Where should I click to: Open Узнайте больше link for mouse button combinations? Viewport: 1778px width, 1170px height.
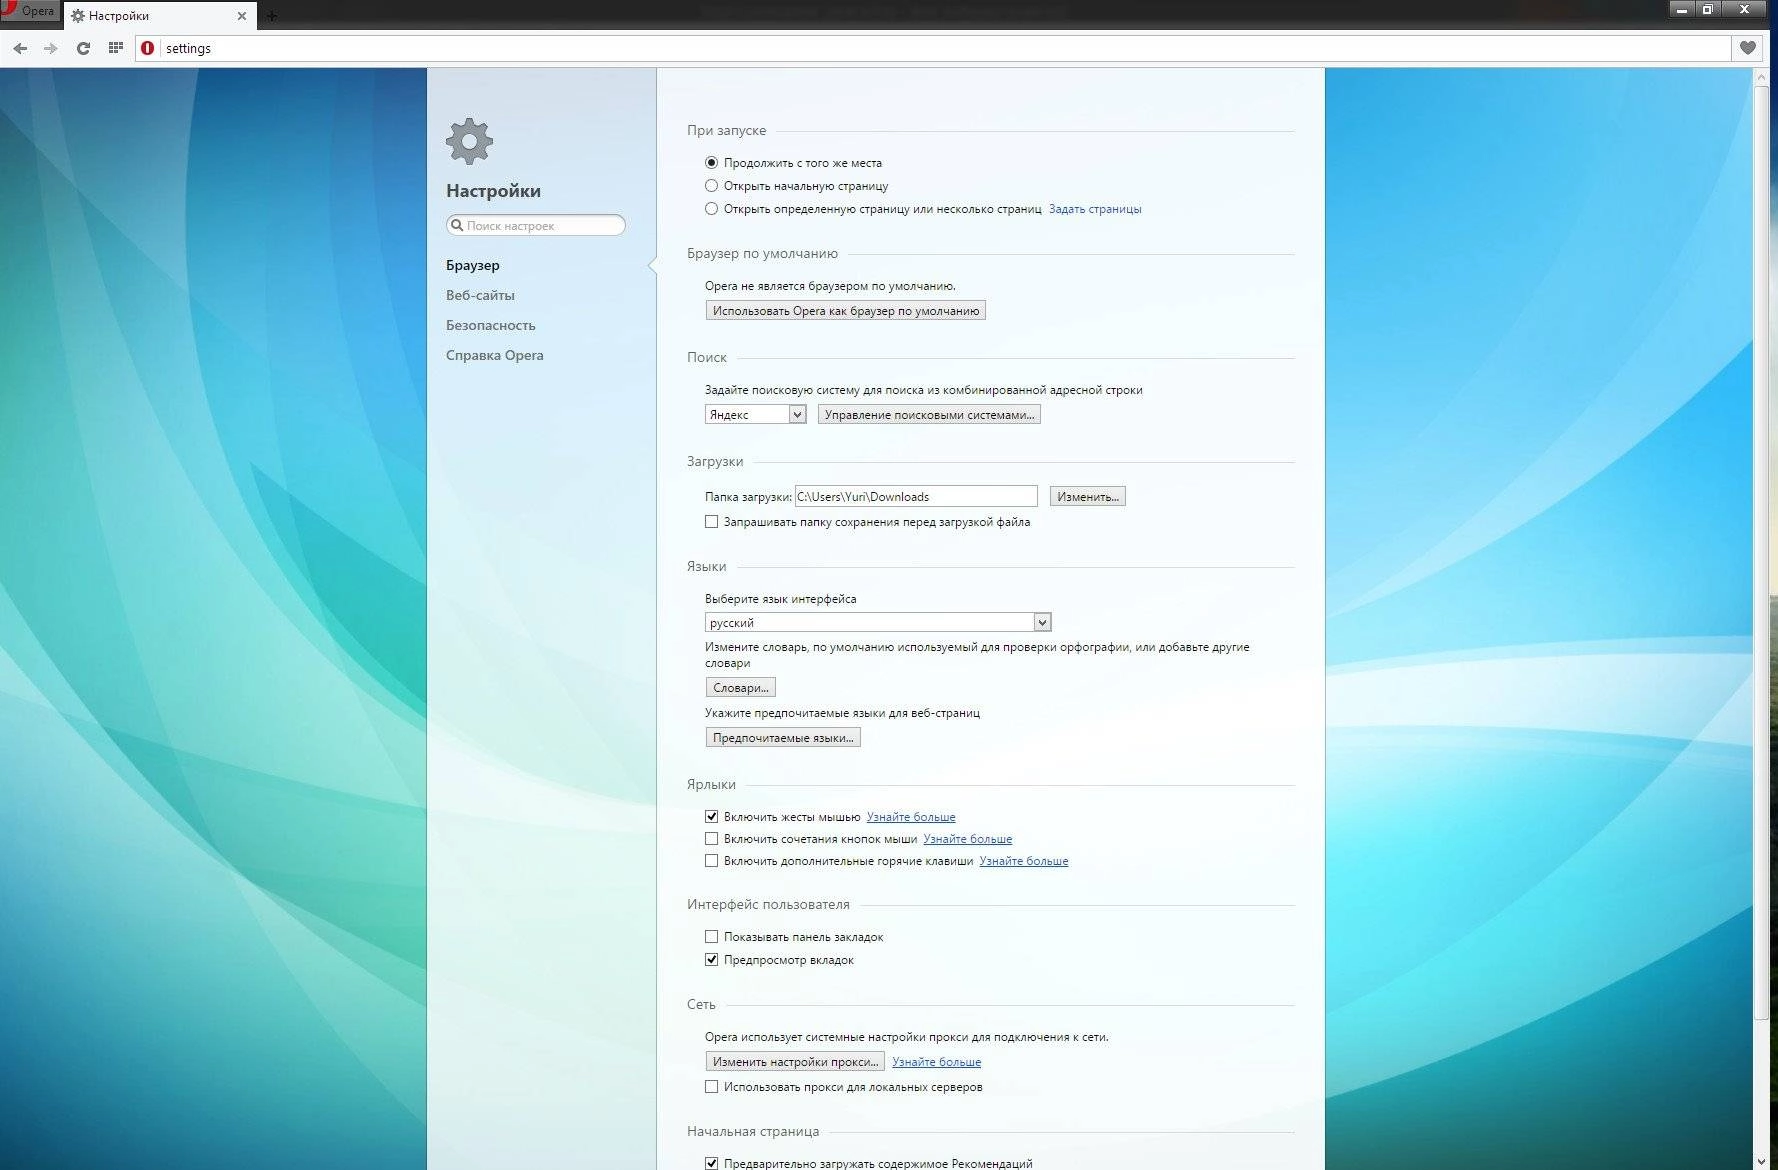click(x=968, y=839)
